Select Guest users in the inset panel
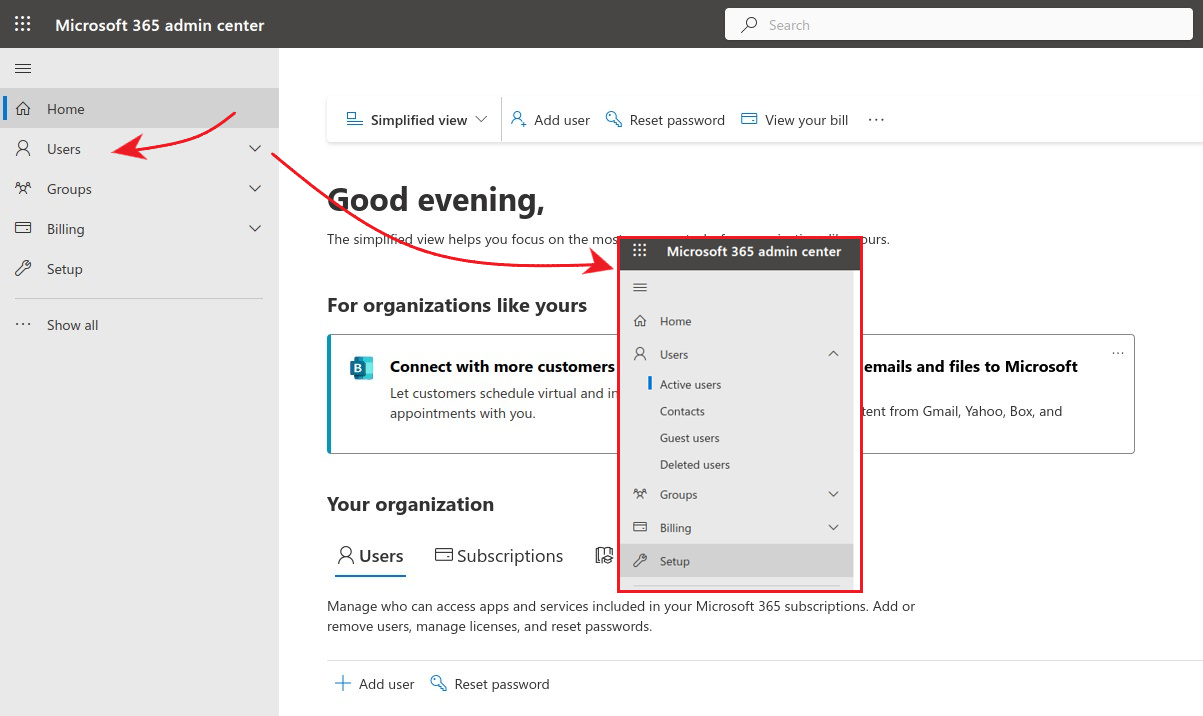The width and height of the screenshot is (1203, 716). tap(689, 438)
